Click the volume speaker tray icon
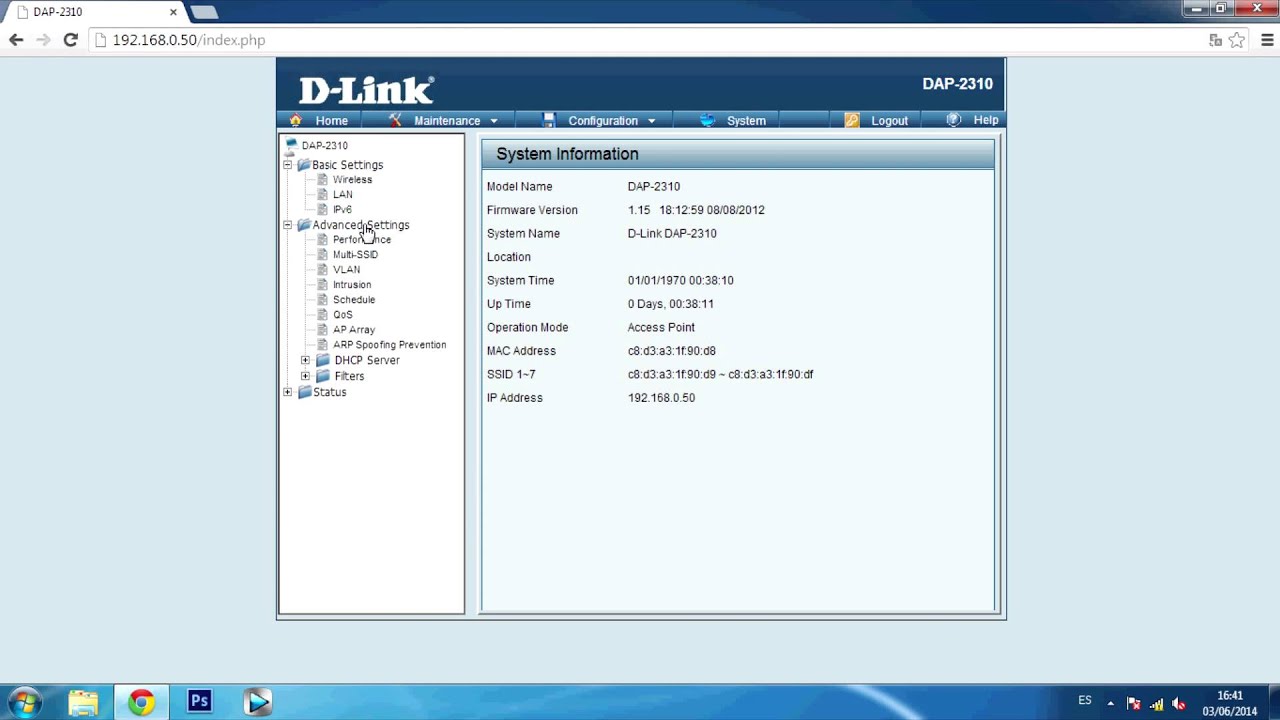The height and width of the screenshot is (720, 1280). point(1179,703)
